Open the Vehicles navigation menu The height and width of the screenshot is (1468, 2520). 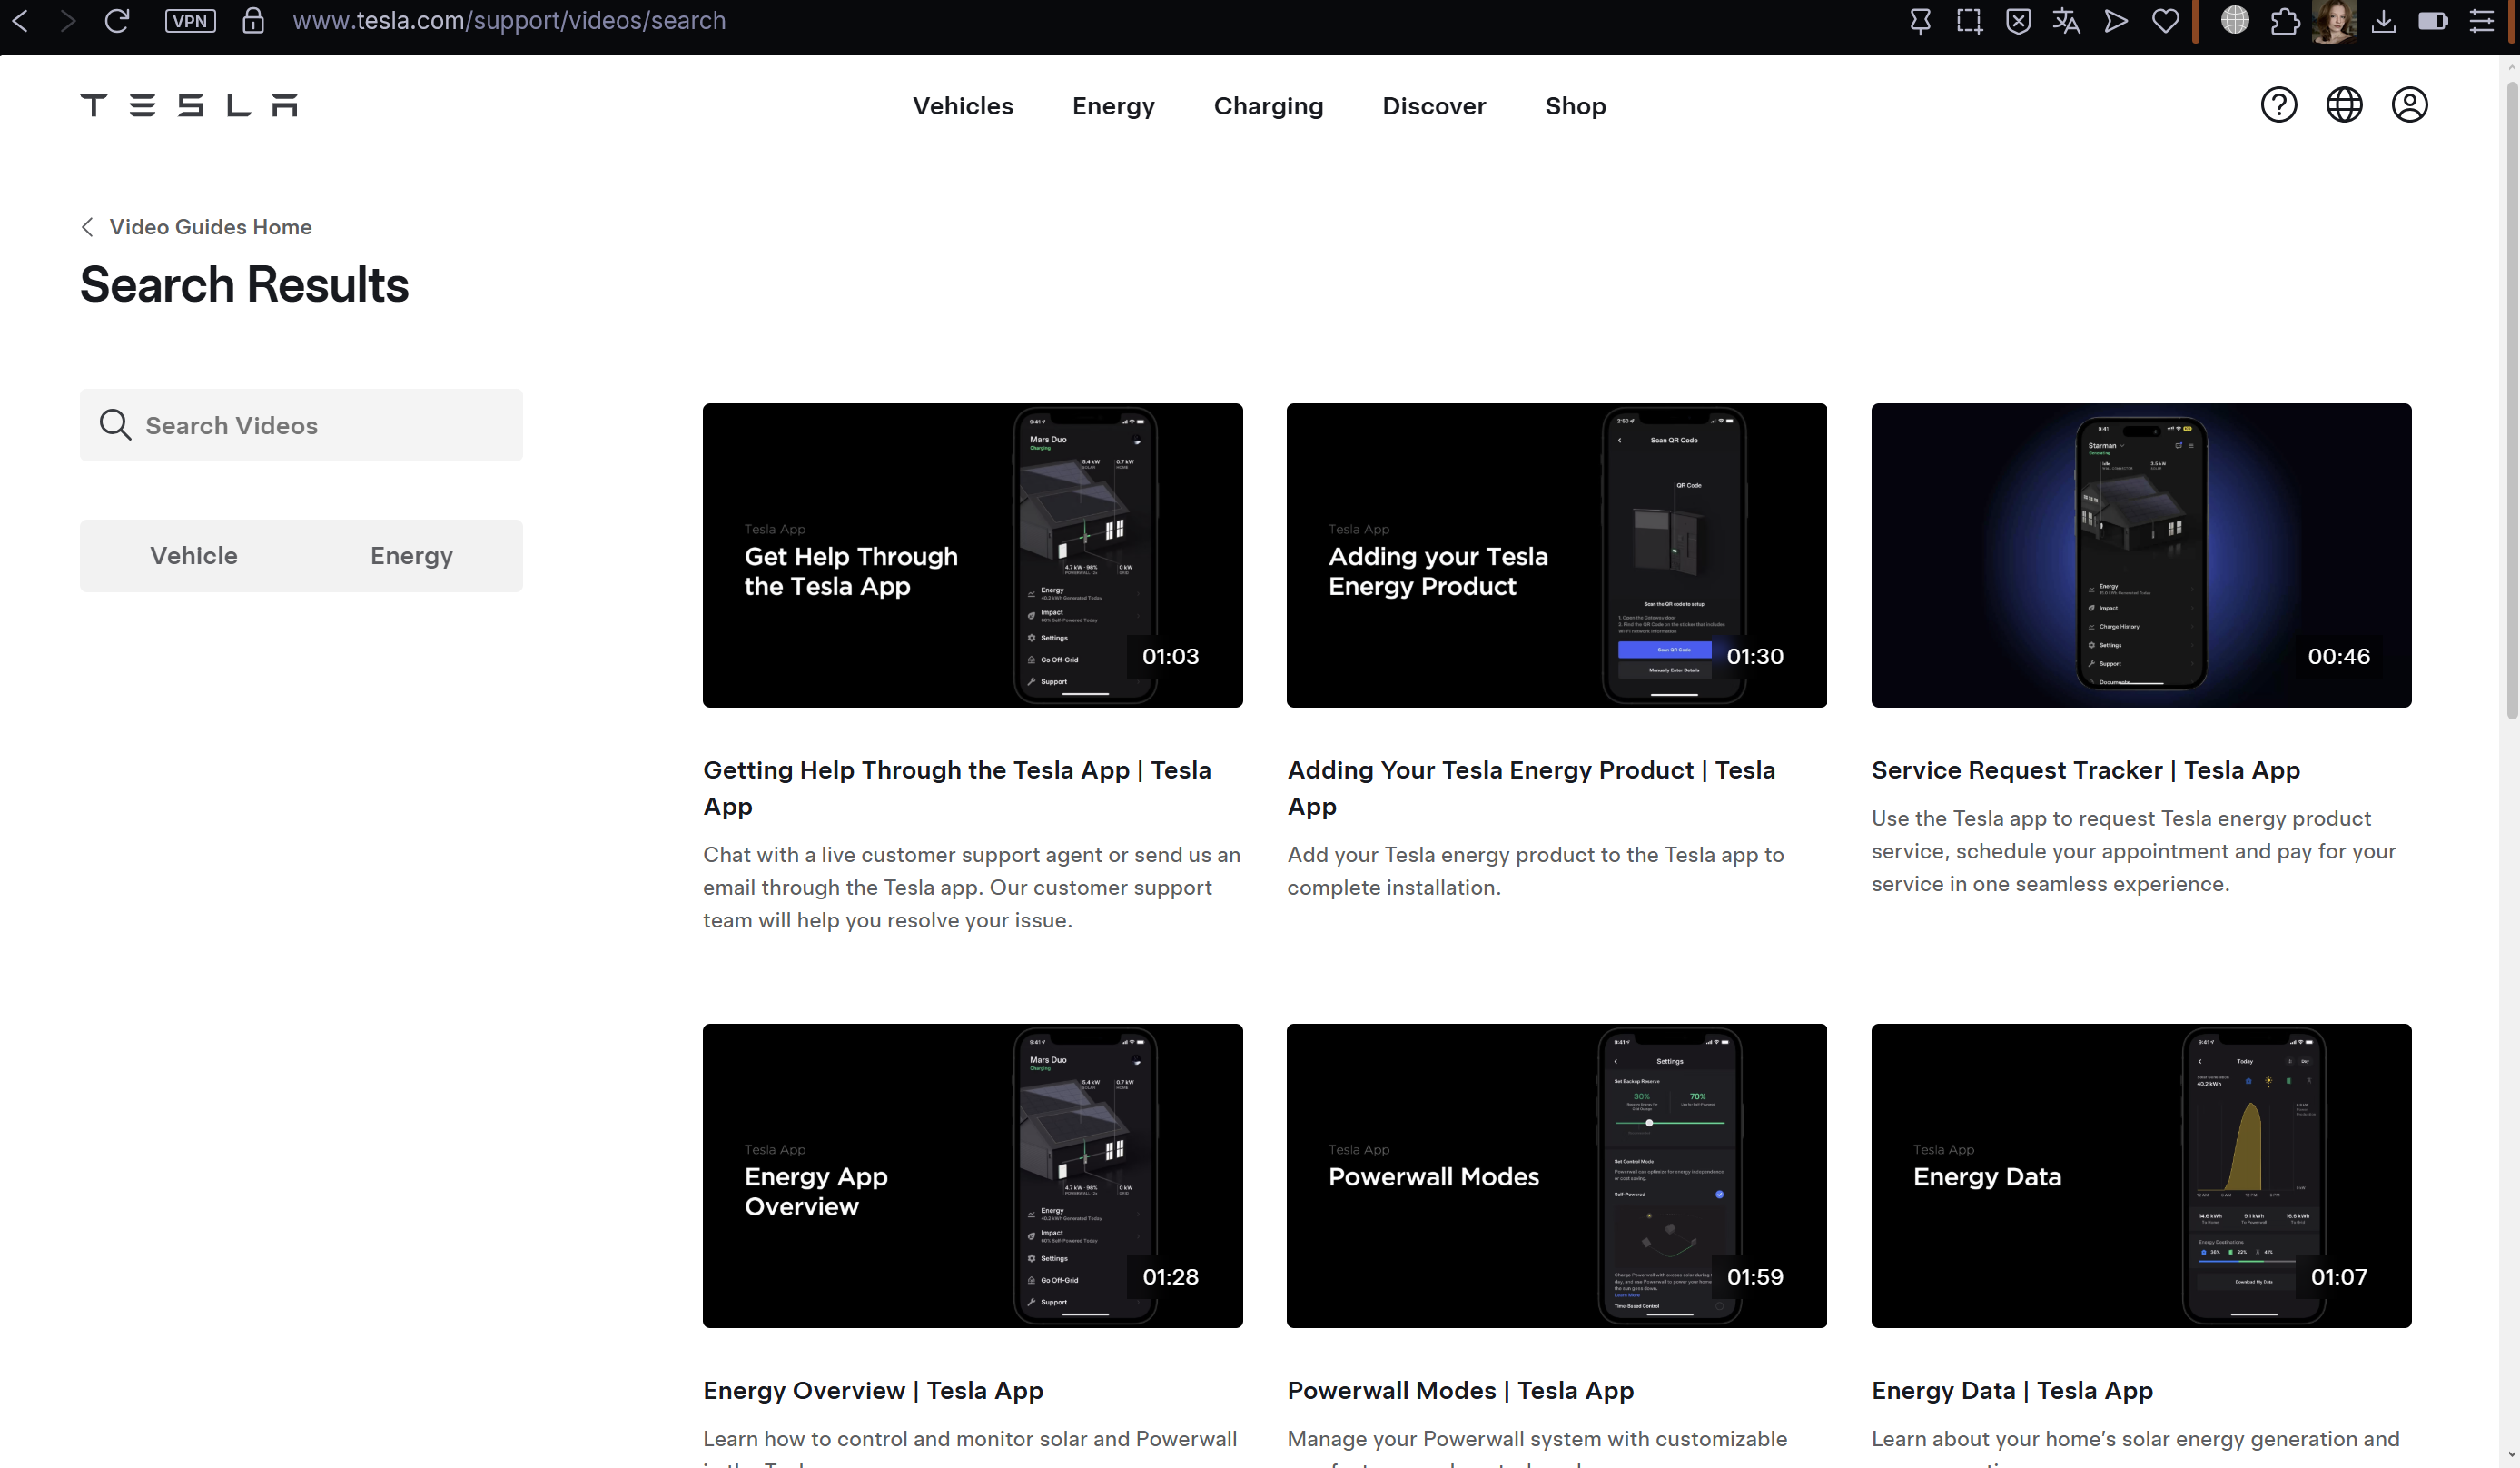(x=962, y=106)
